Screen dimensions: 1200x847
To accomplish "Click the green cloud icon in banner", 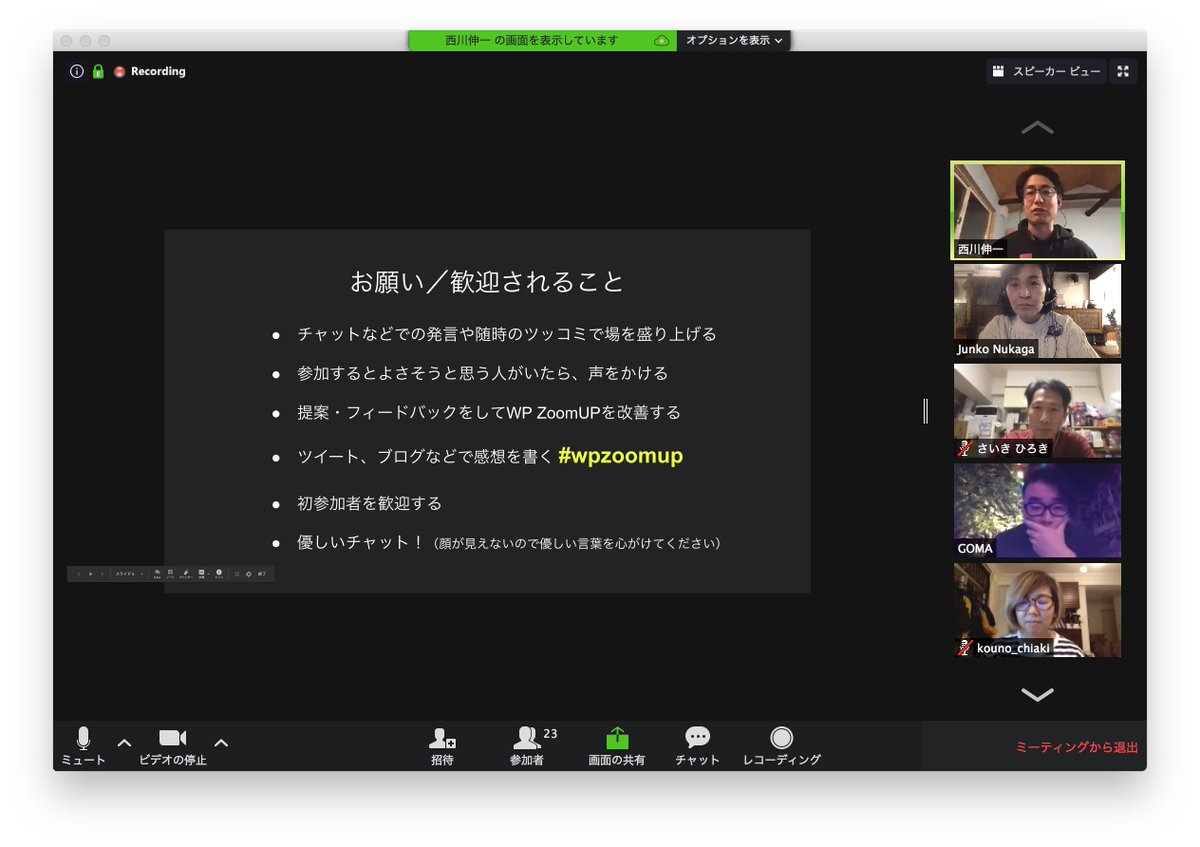I will click(x=661, y=41).
